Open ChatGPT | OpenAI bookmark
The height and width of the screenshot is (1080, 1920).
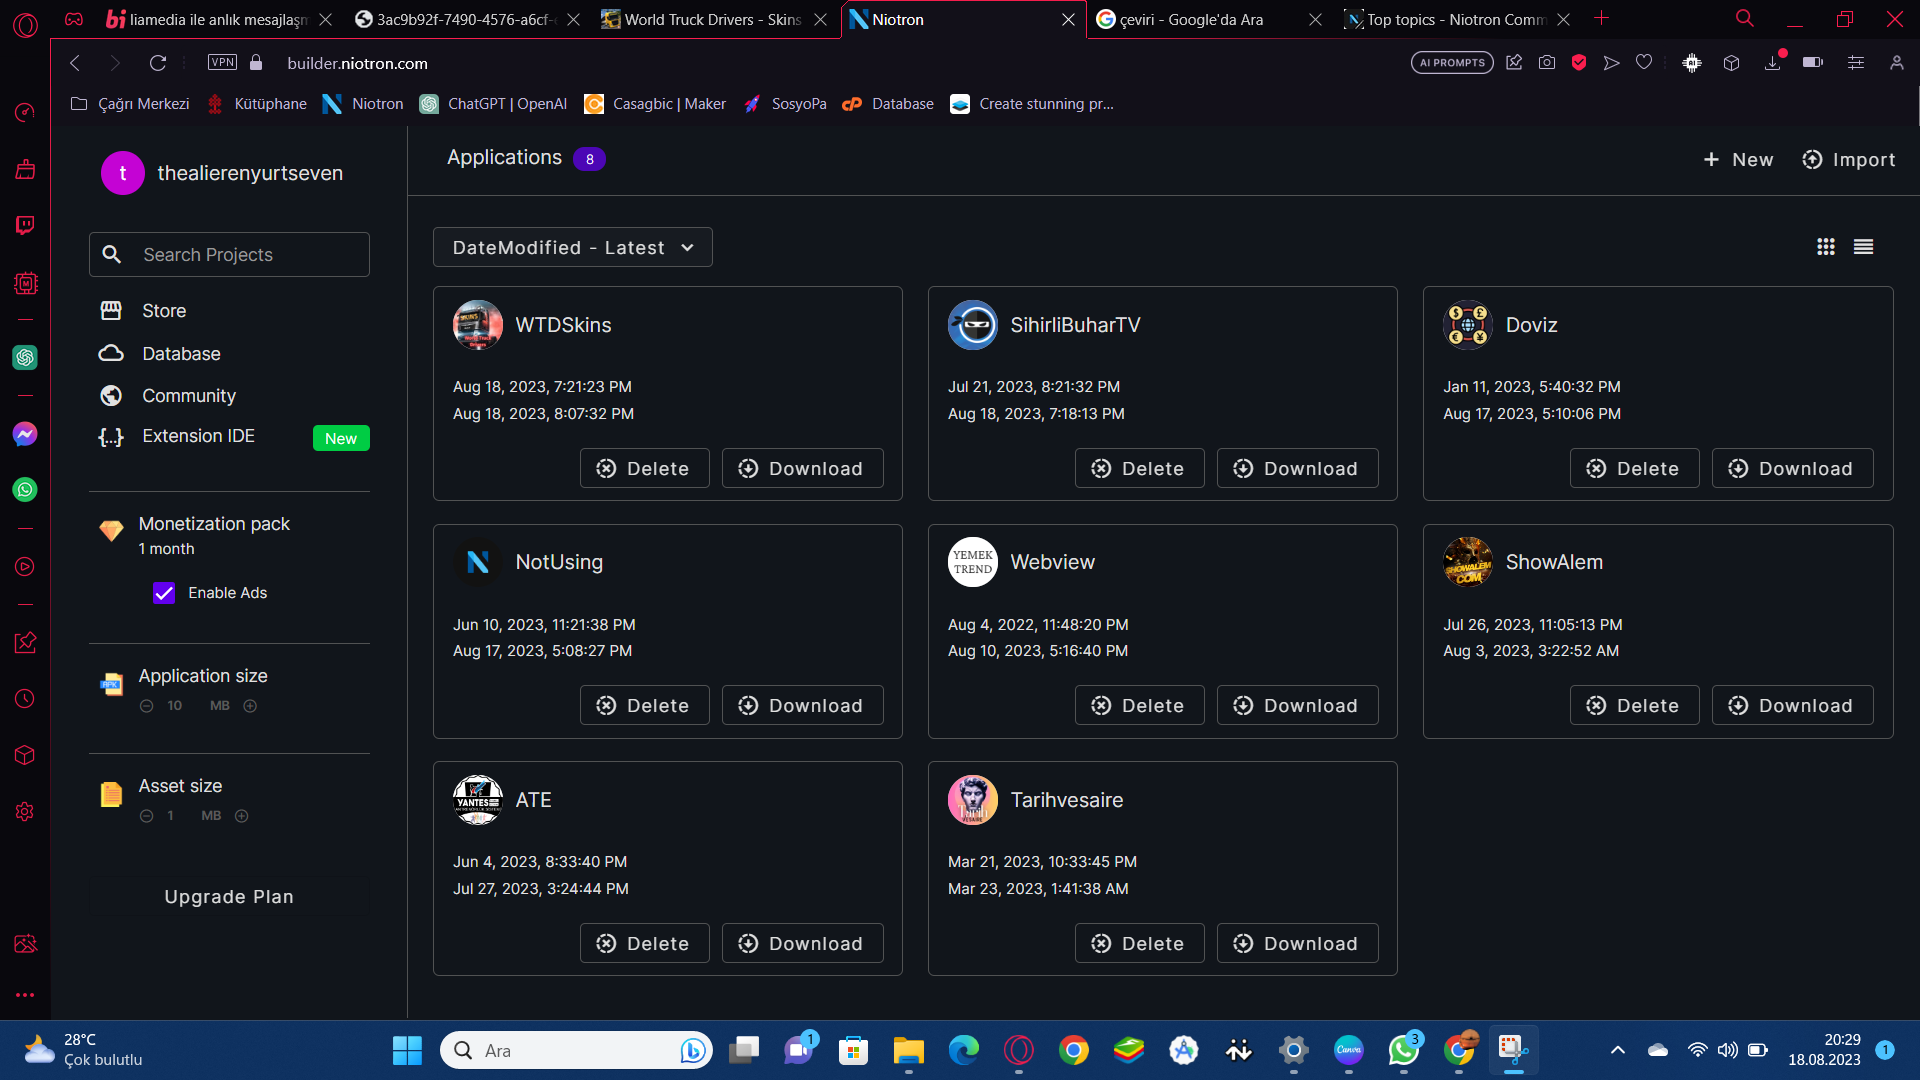[x=494, y=104]
